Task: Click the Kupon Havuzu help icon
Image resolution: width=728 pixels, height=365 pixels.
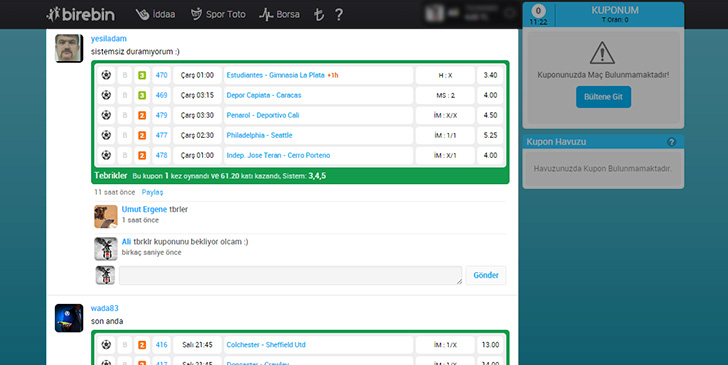Action: (671, 142)
